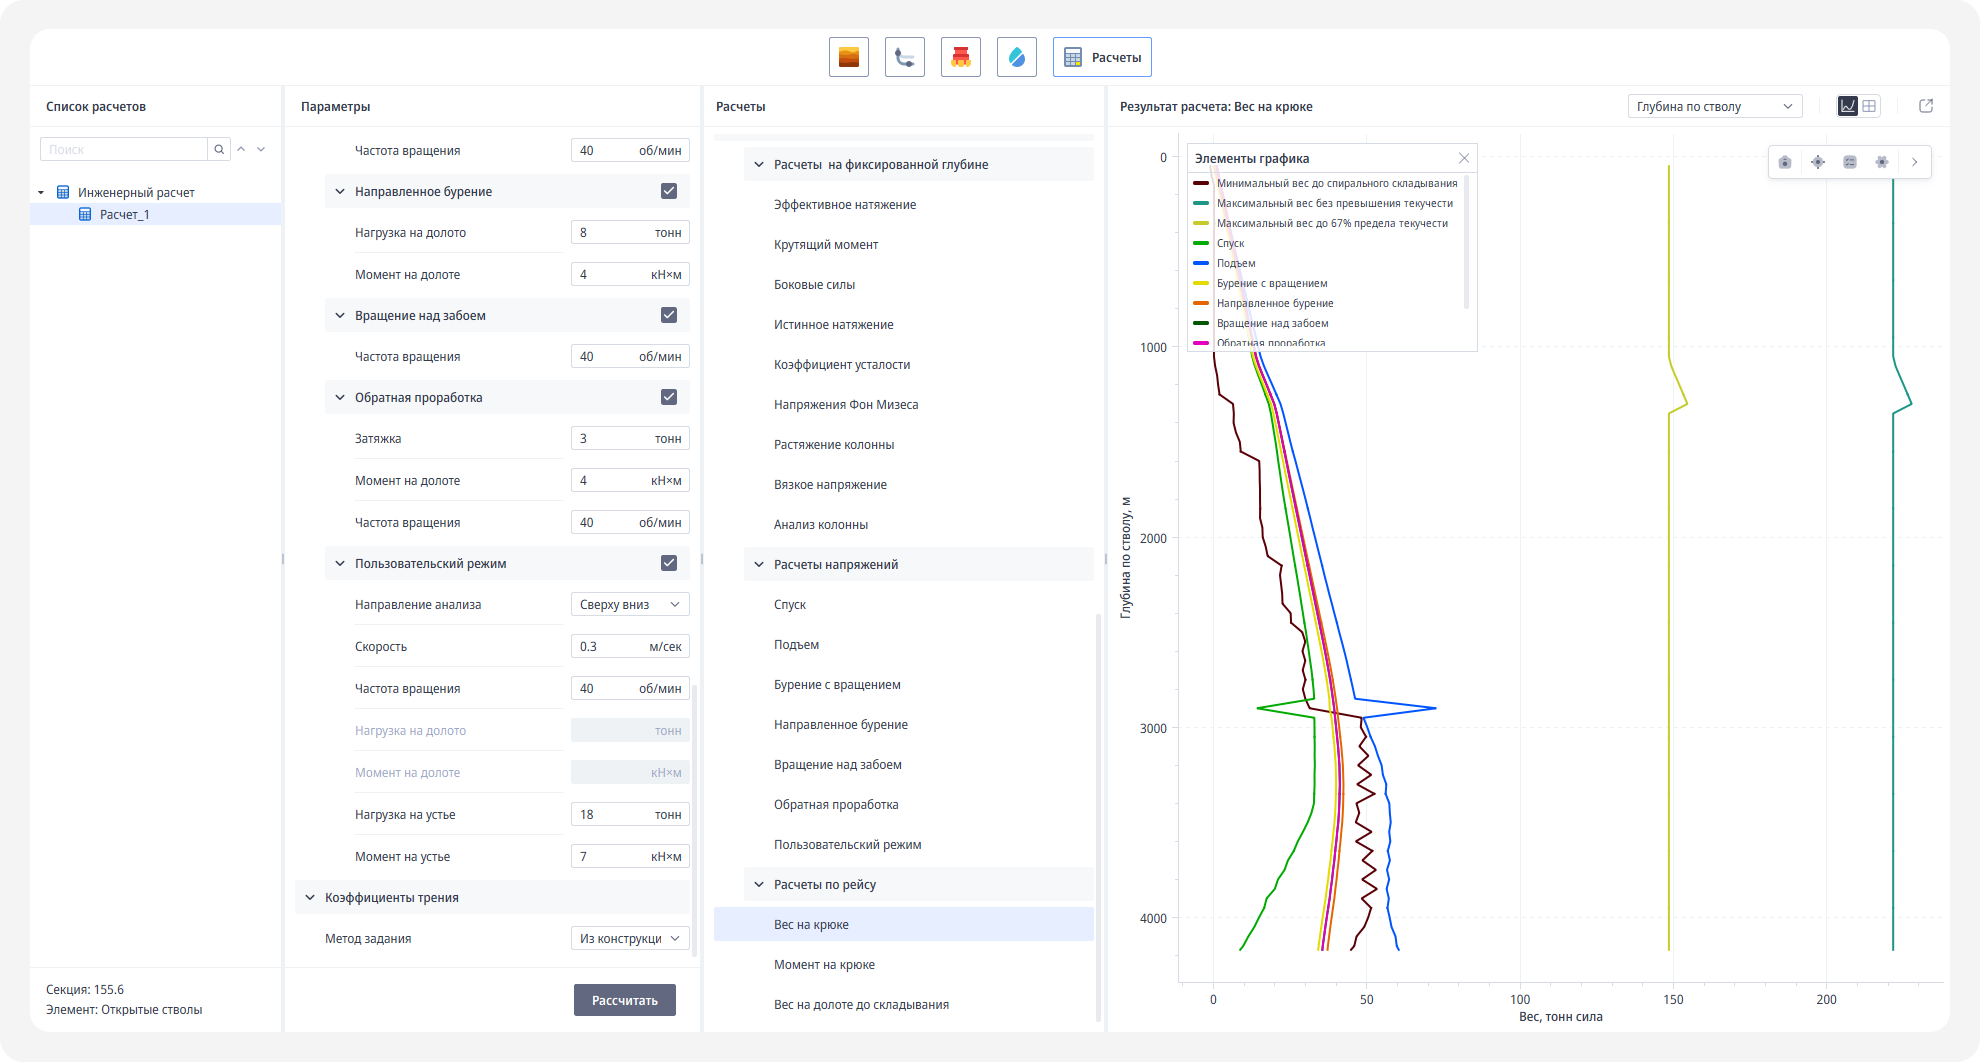1980x1062 pixels.
Task: Switch to the Расчеты tab
Action: (x=1102, y=57)
